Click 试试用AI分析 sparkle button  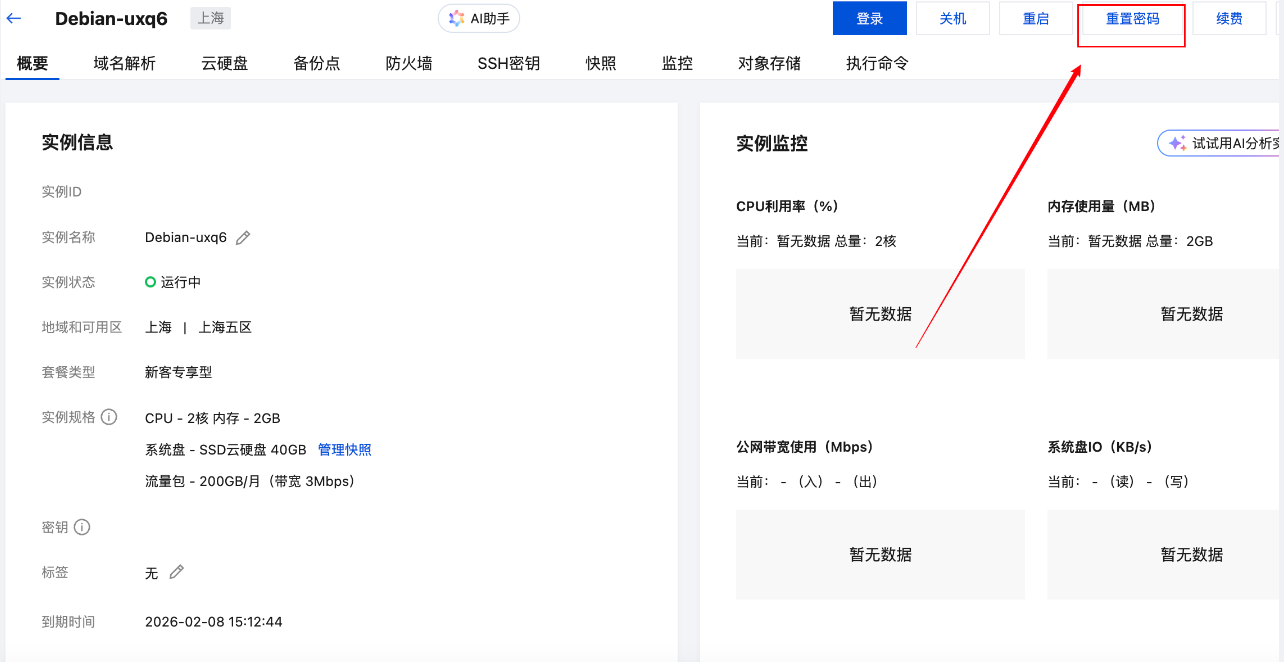click(1222, 143)
